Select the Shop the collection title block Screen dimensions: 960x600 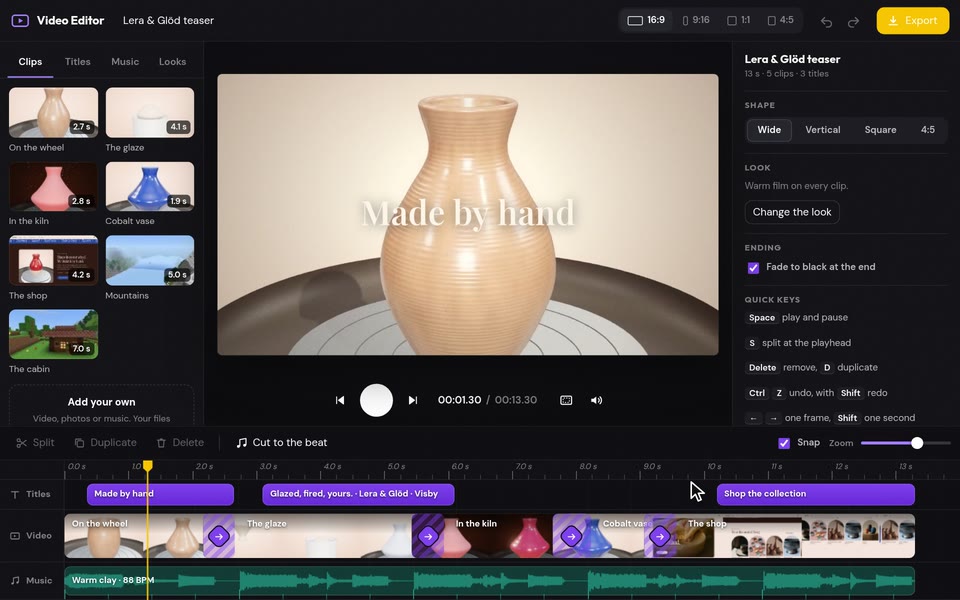click(x=816, y=494)
